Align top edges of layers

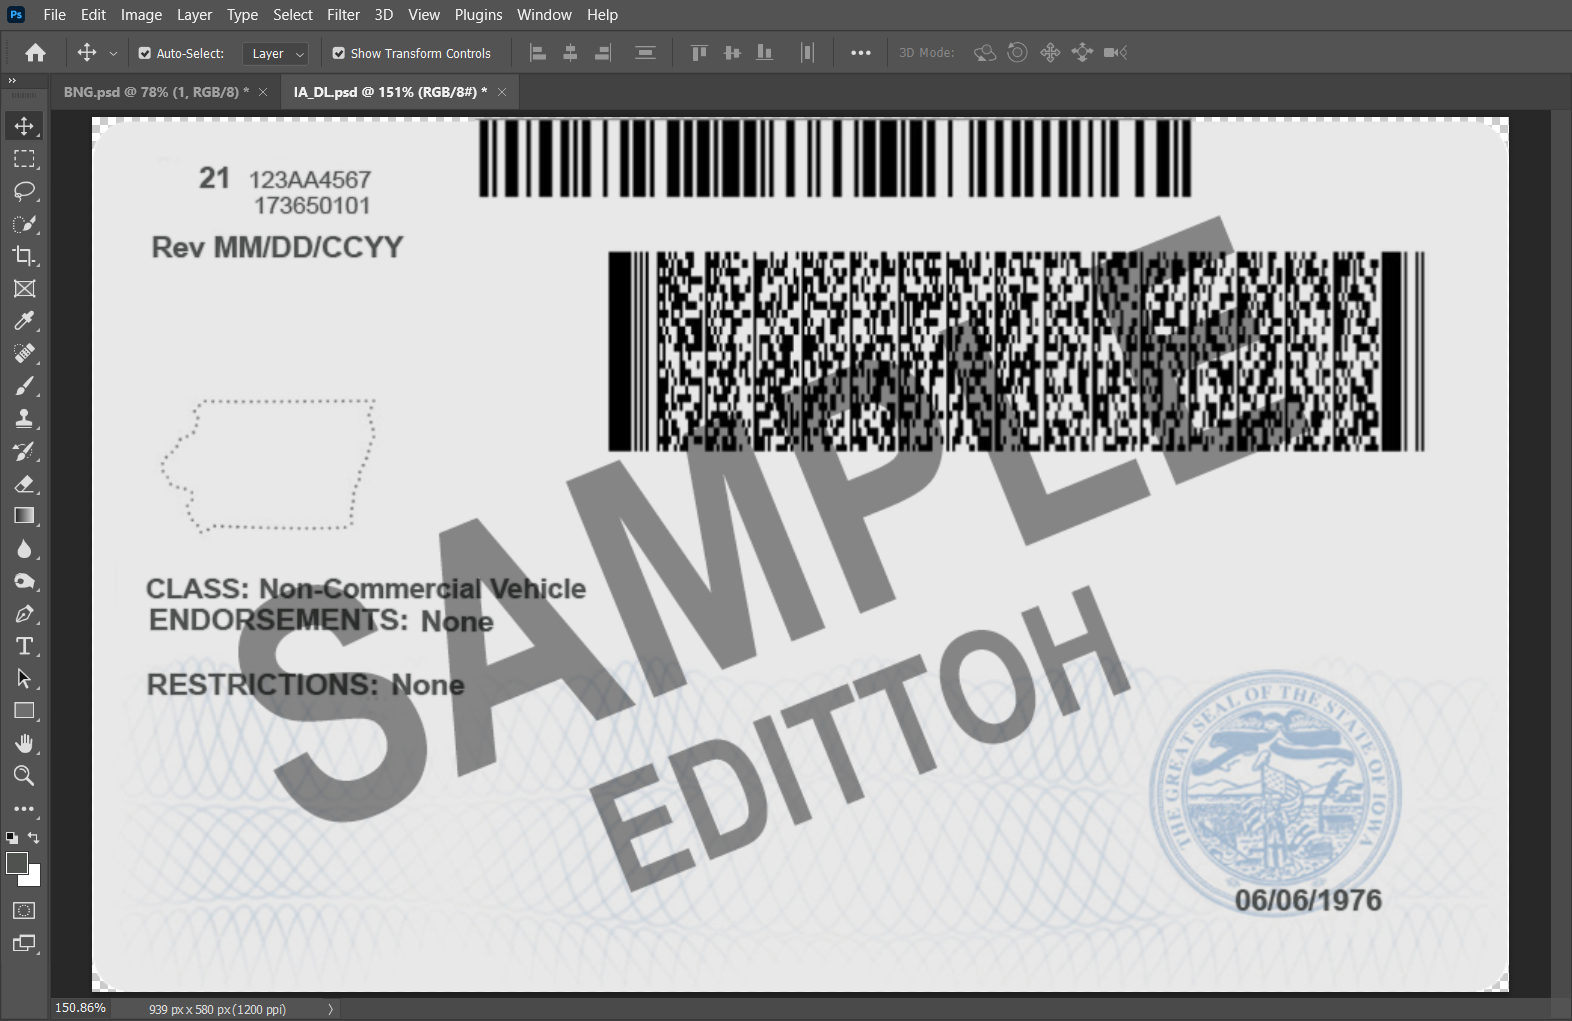(699, 53)
